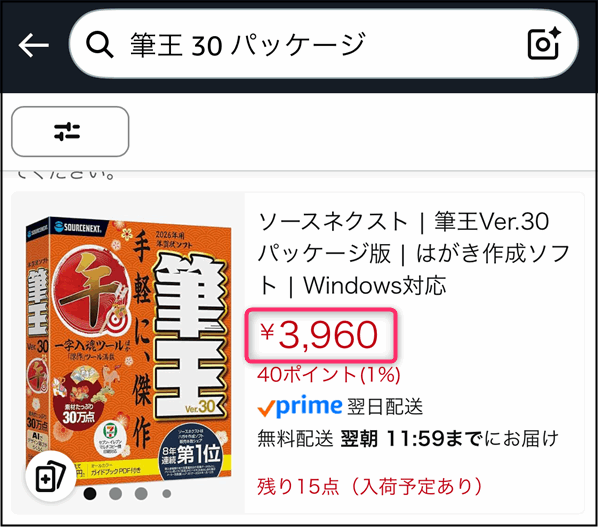Click the ¥3,960 price

pyautogui.click(x=320, y=335)
